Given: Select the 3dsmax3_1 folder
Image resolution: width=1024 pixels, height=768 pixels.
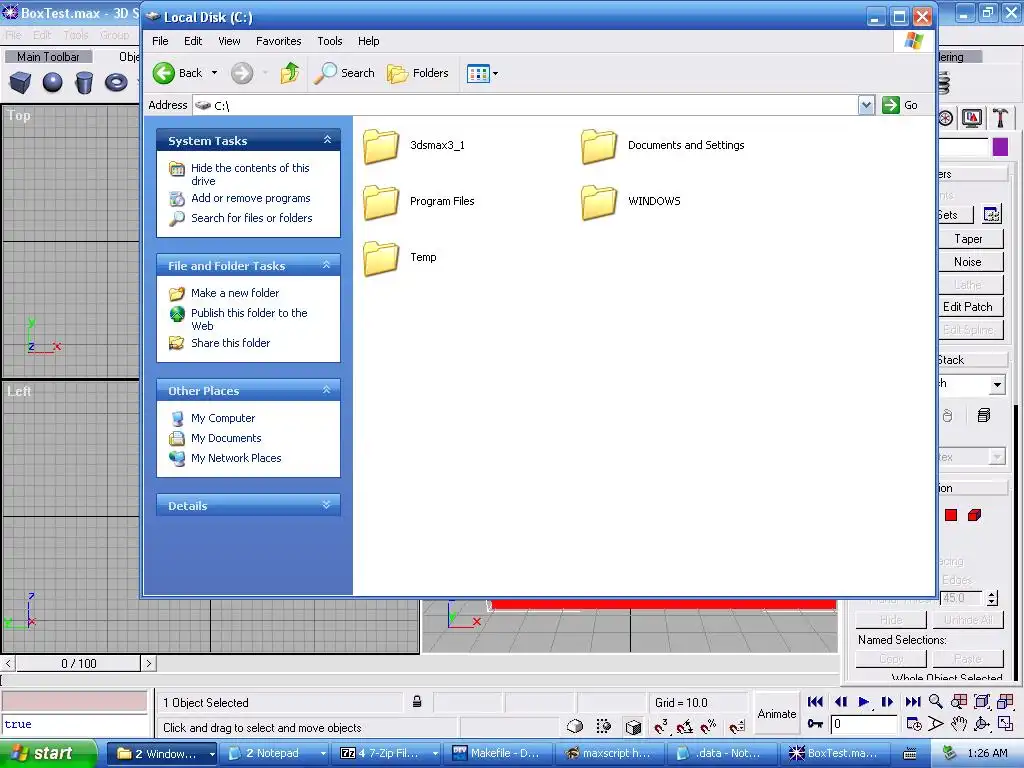Looking at the screenshot, I should tap(414, 146).
